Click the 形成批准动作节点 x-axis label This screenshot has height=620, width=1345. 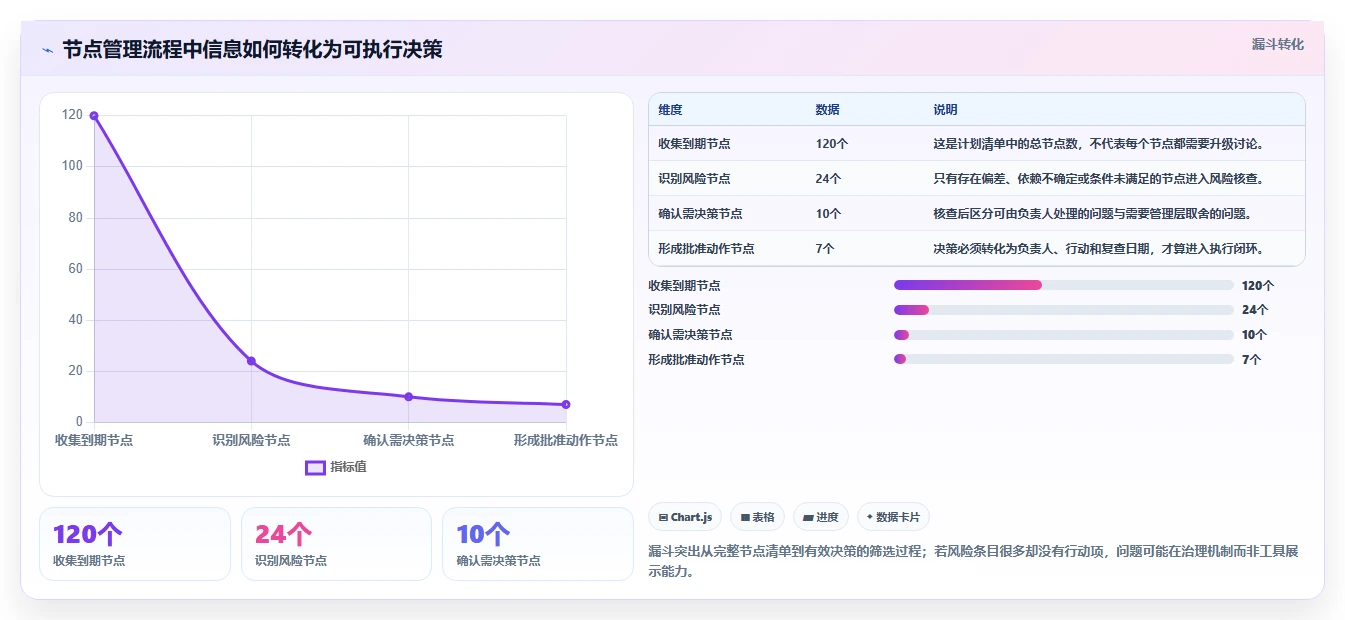[x=566, y=440]
